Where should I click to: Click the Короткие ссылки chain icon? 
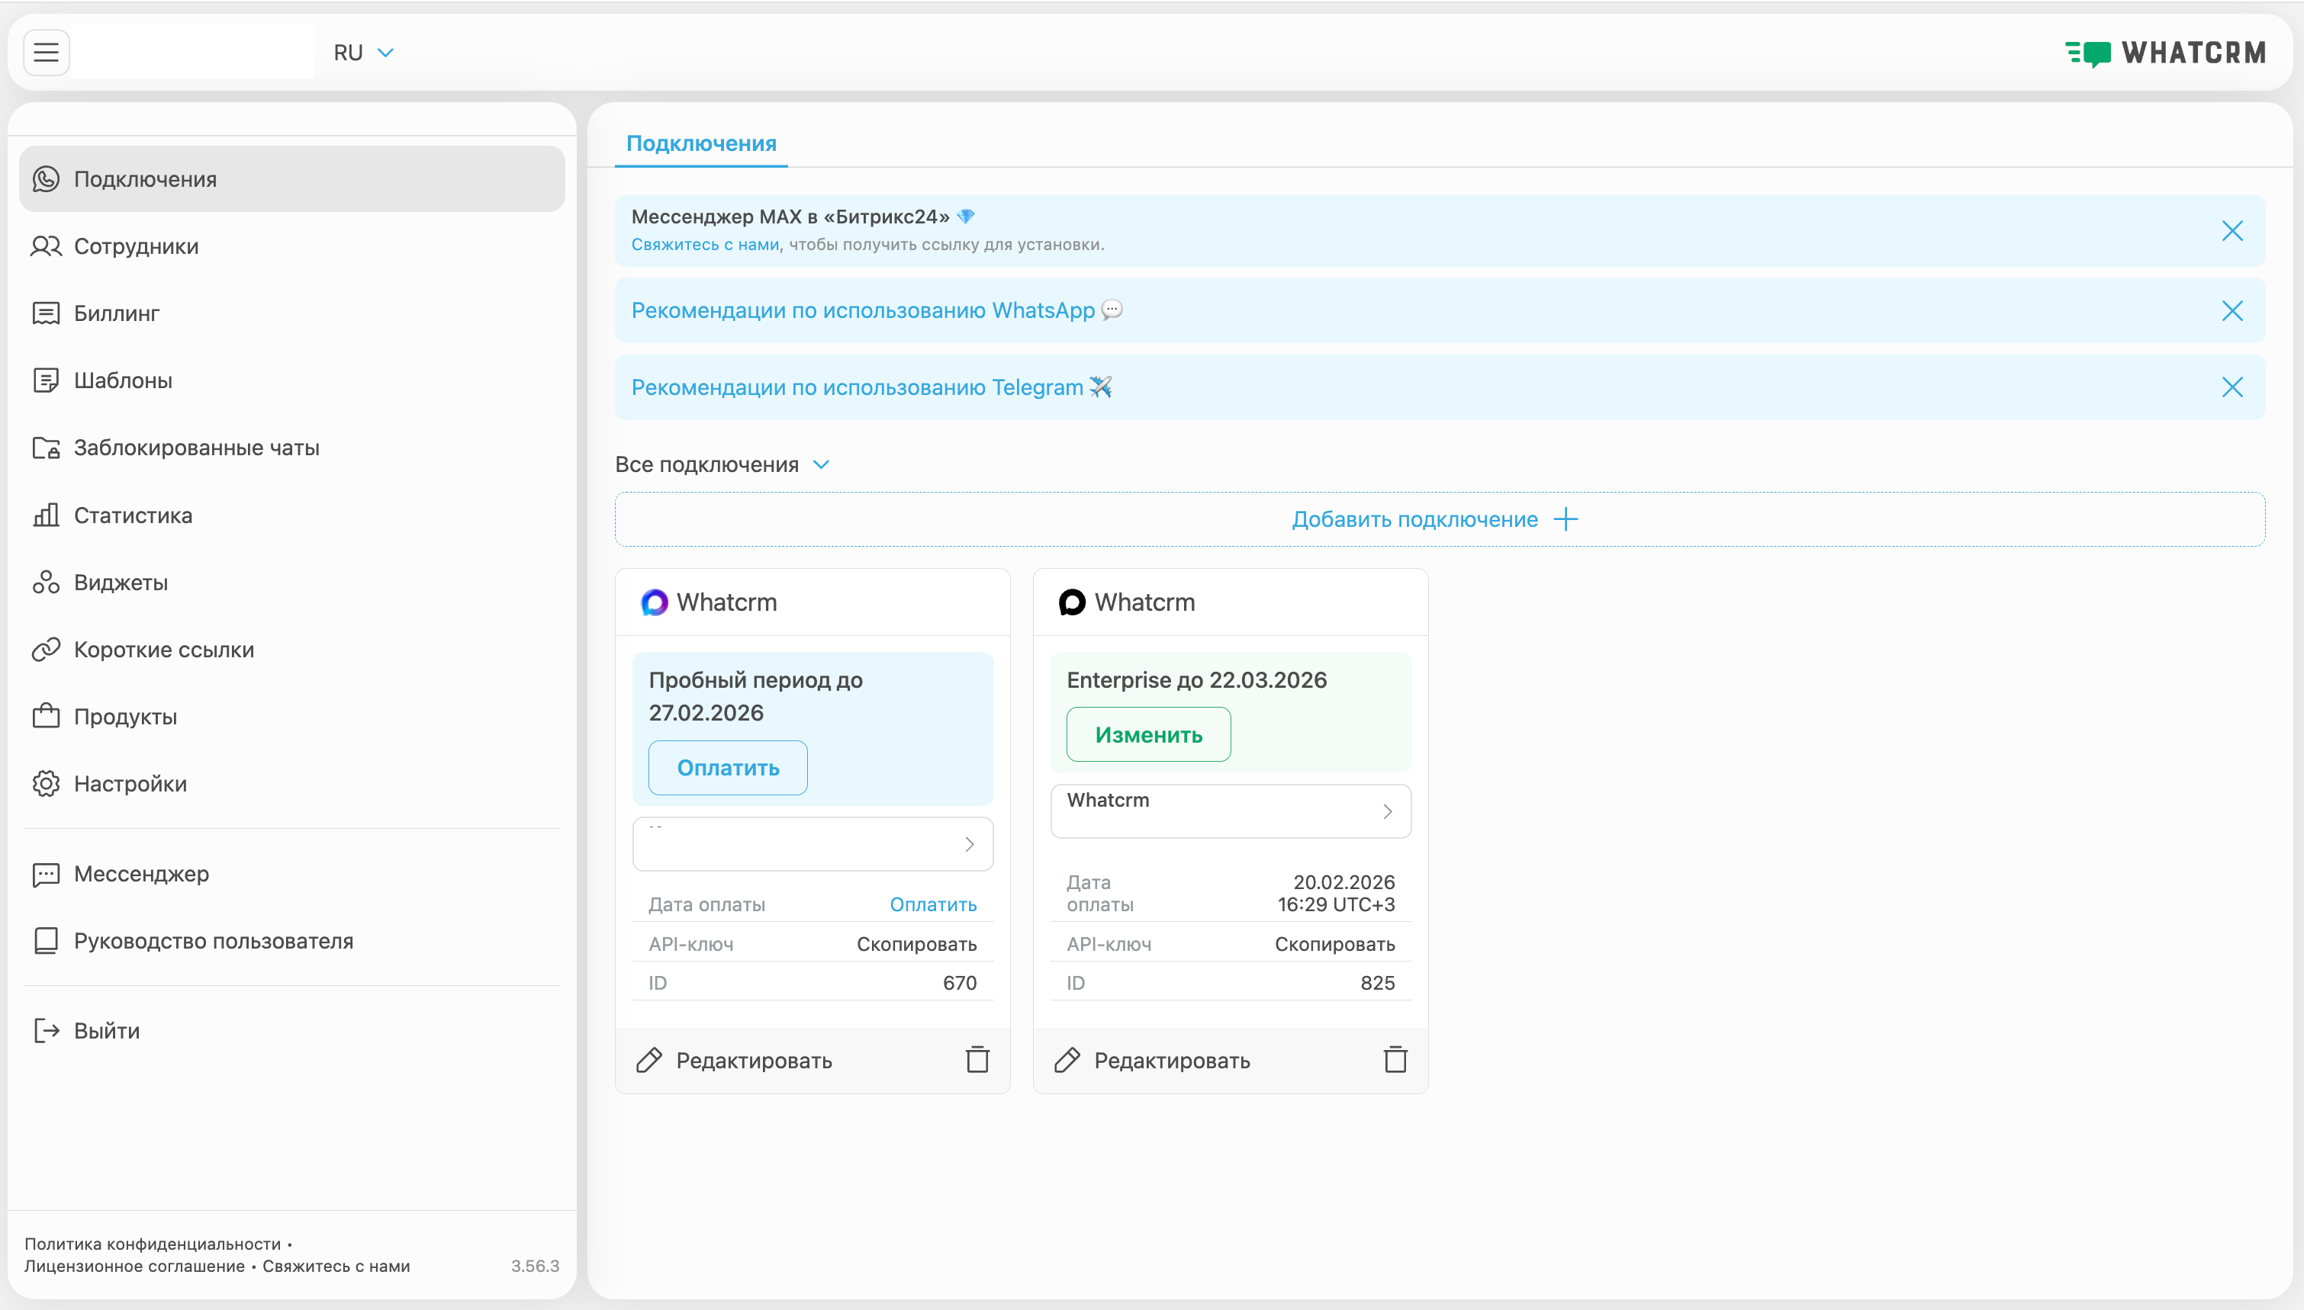pyautogui.click(x=46, y=649)
